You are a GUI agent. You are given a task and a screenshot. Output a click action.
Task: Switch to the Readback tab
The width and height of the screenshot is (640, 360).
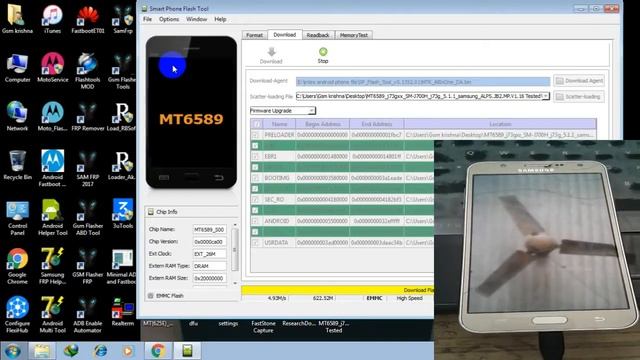pyautogui.click(x=318, y=35)
